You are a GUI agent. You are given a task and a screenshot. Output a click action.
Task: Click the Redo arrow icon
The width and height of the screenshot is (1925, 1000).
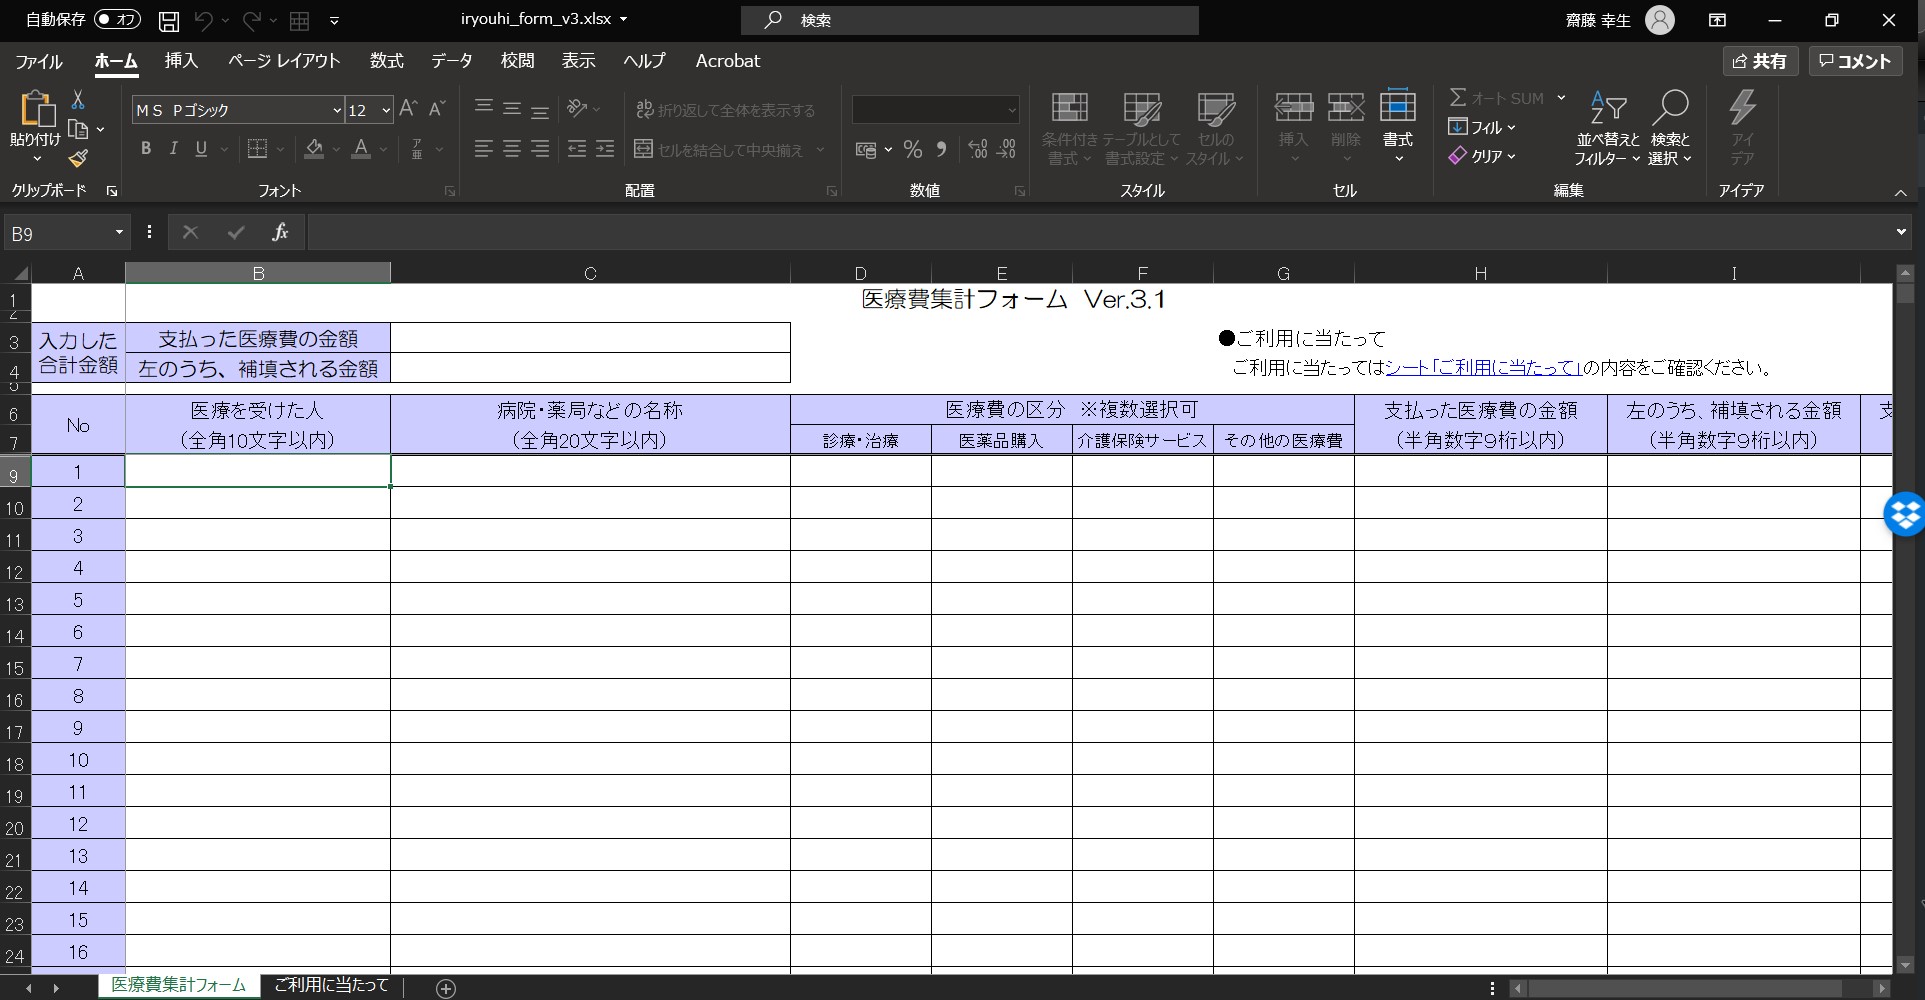251,20
